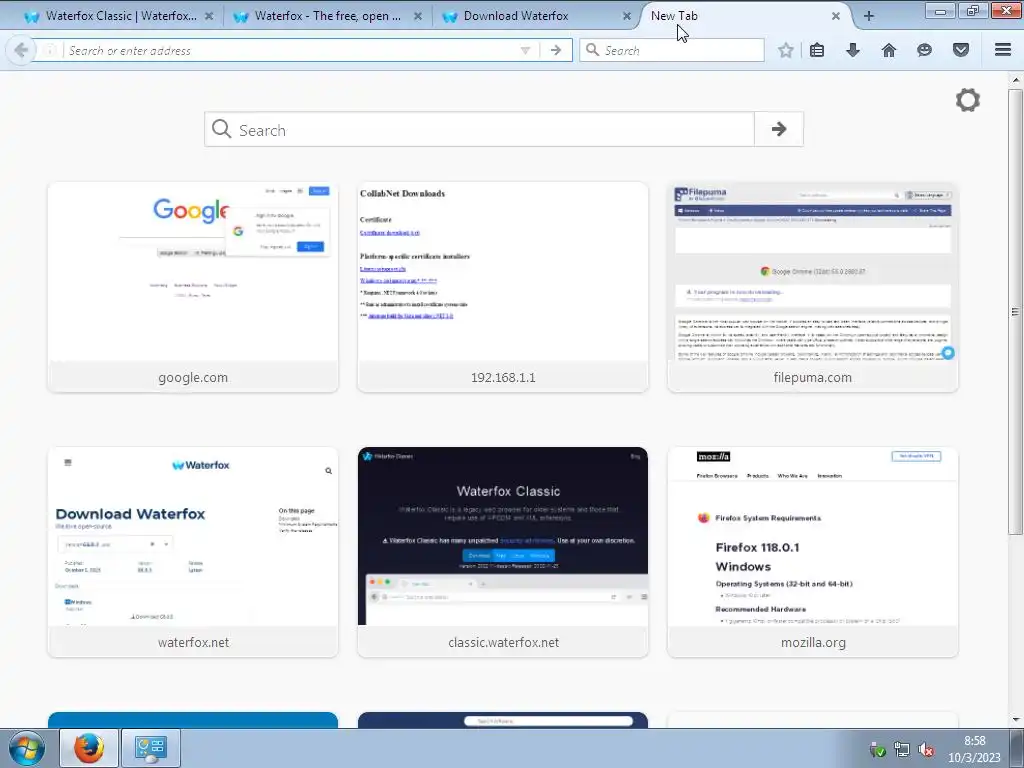
Task: Open the filepuma.com tile
Action: [812, 287]
